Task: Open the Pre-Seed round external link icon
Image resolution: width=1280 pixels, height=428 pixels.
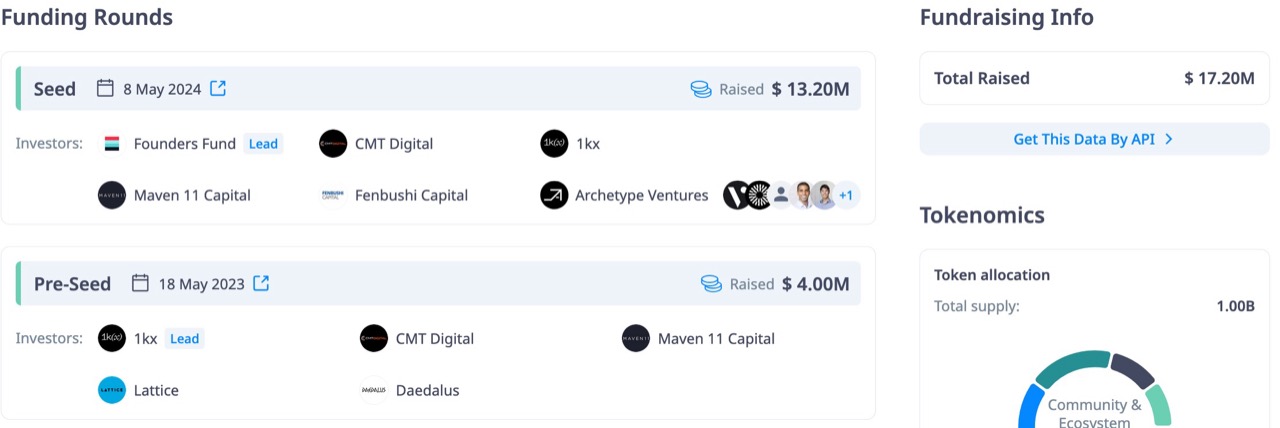Action: point(261,283)
